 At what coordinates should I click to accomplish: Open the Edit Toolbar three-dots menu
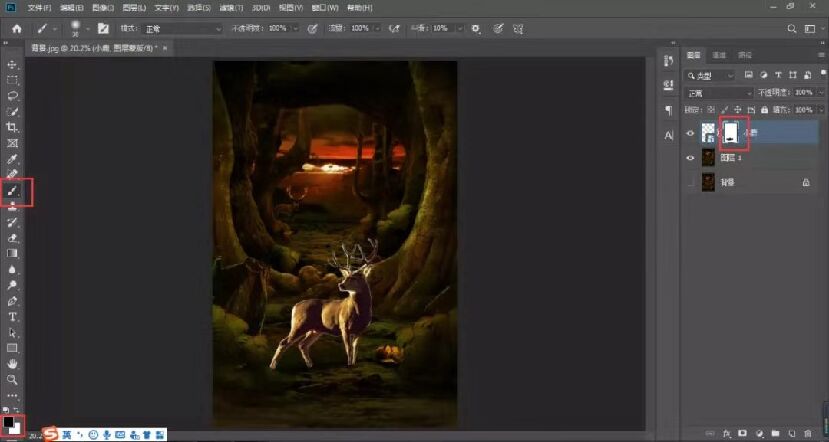[x=12, y=395]
